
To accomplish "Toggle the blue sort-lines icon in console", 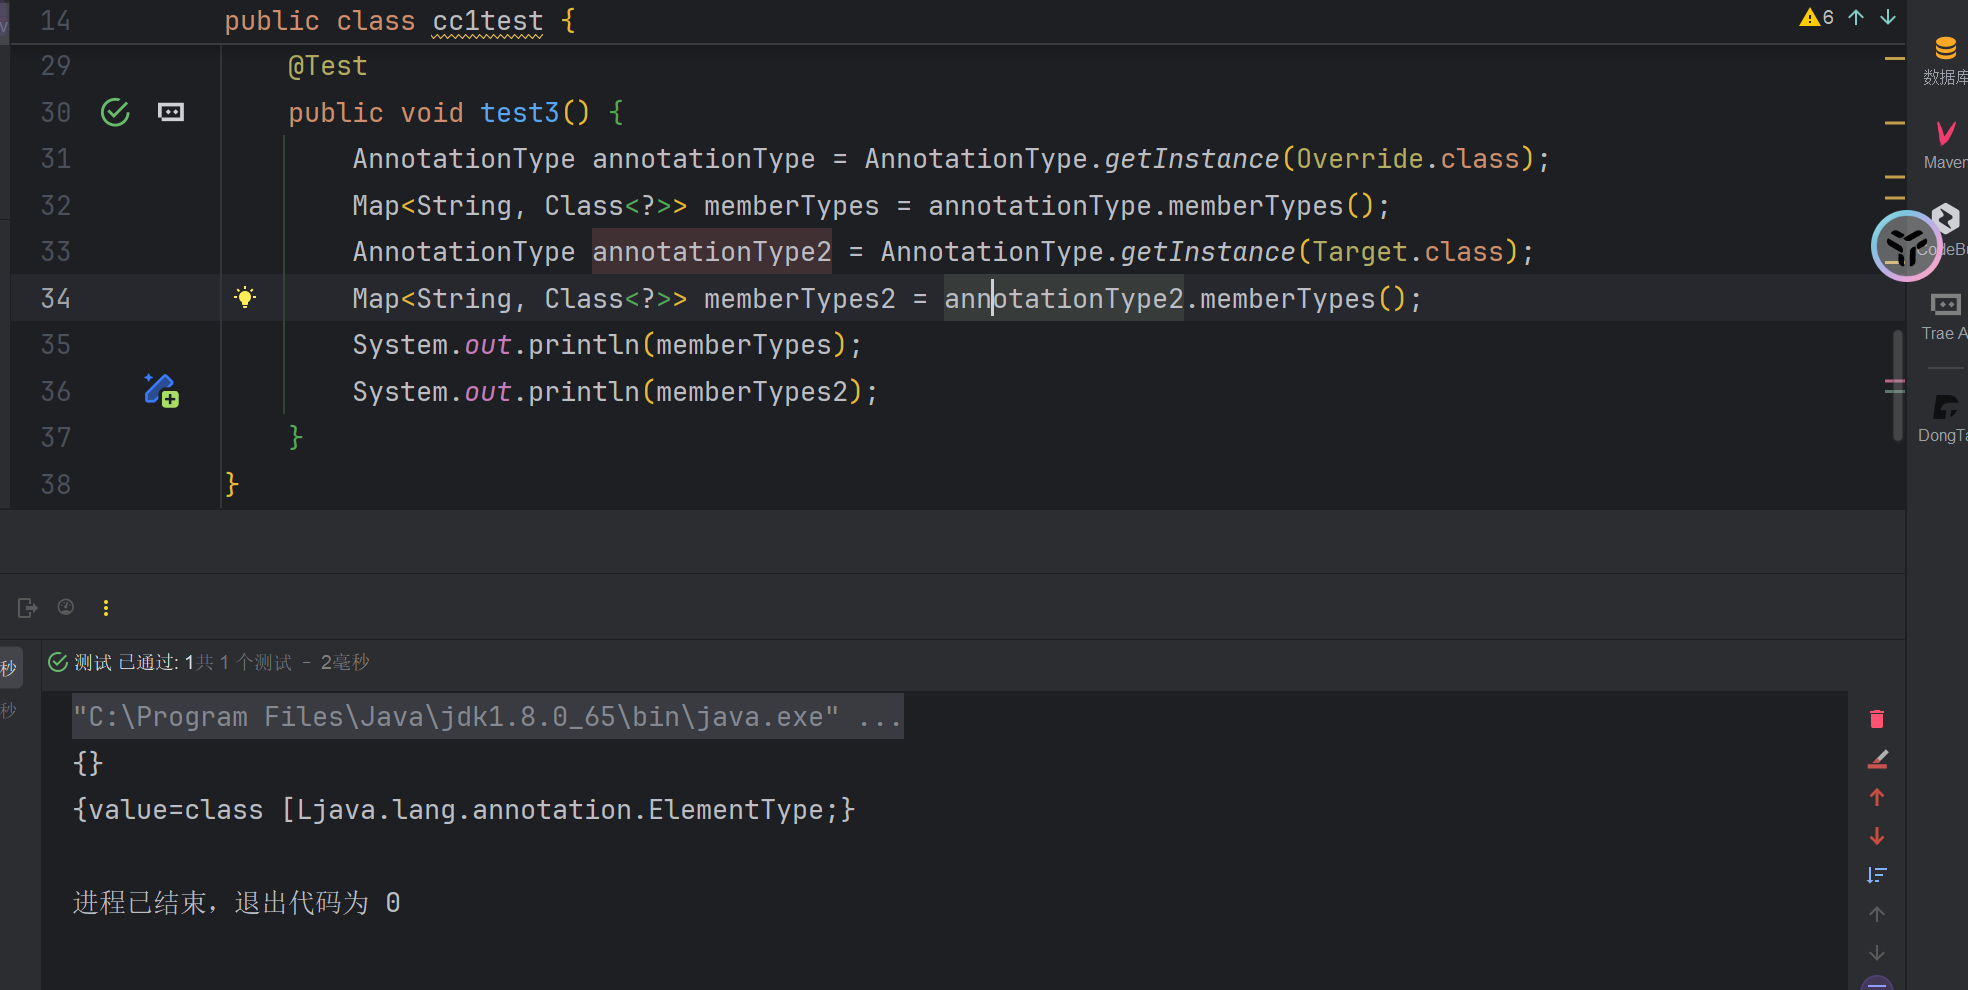I will 1877,875.
